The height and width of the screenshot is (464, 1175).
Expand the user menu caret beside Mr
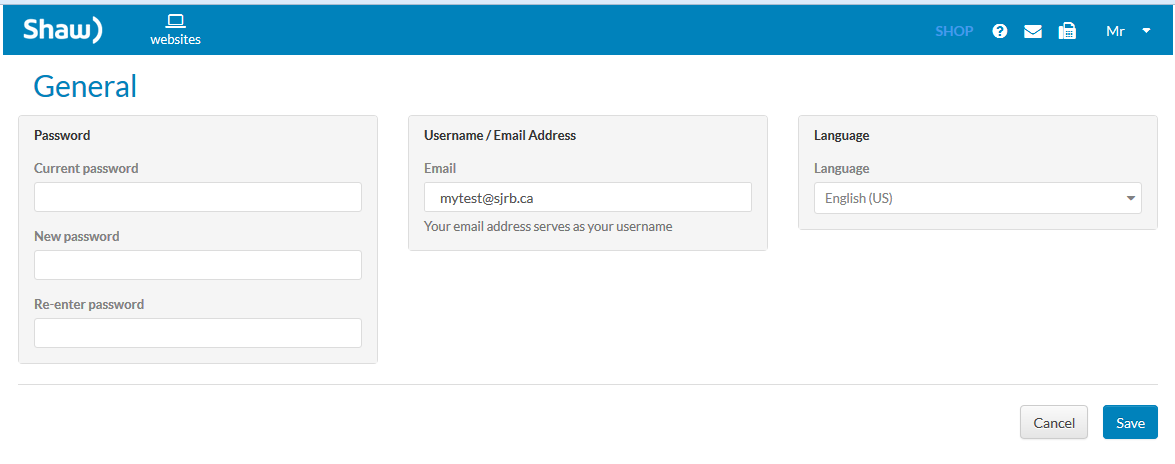(x=1146, y=31)
